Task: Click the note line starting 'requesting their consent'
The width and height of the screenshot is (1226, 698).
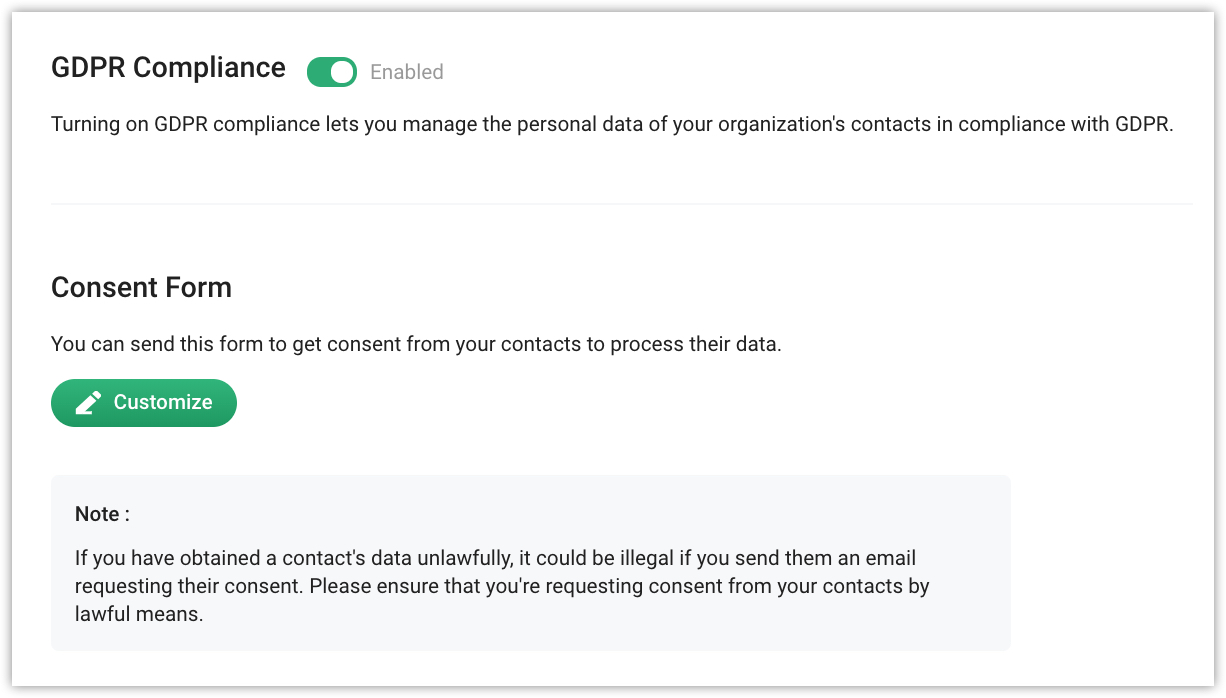Action: 502,586
